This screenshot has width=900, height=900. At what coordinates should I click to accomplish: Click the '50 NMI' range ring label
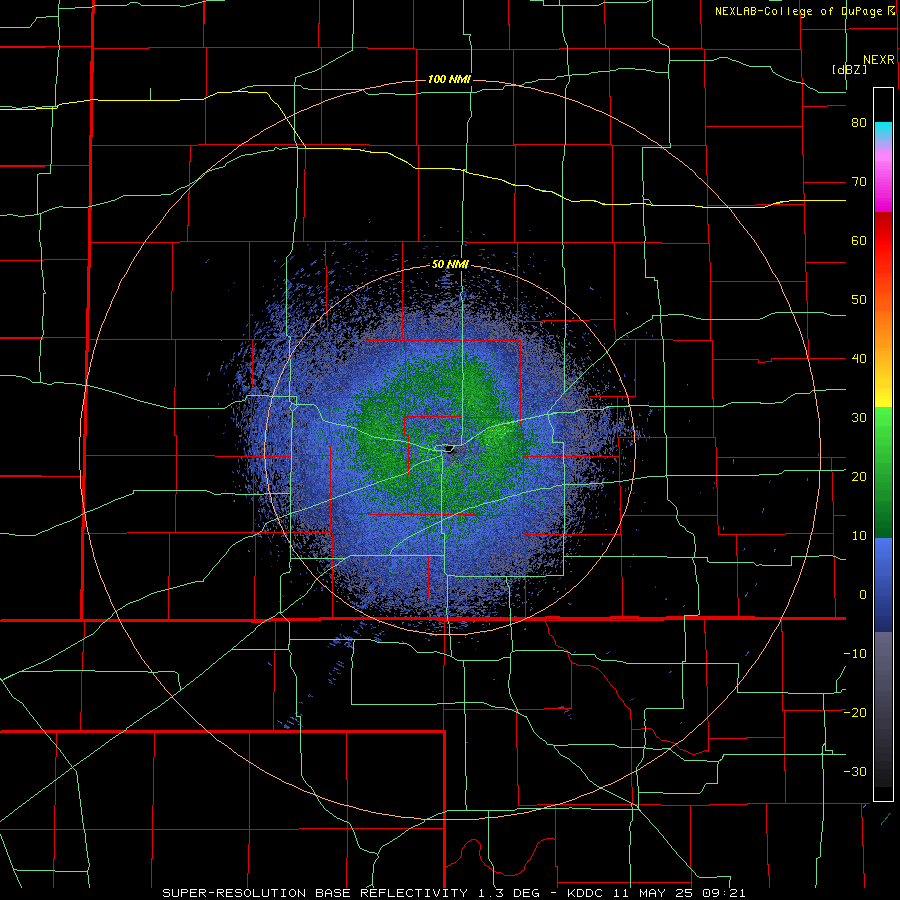click(x=450, y=265)
